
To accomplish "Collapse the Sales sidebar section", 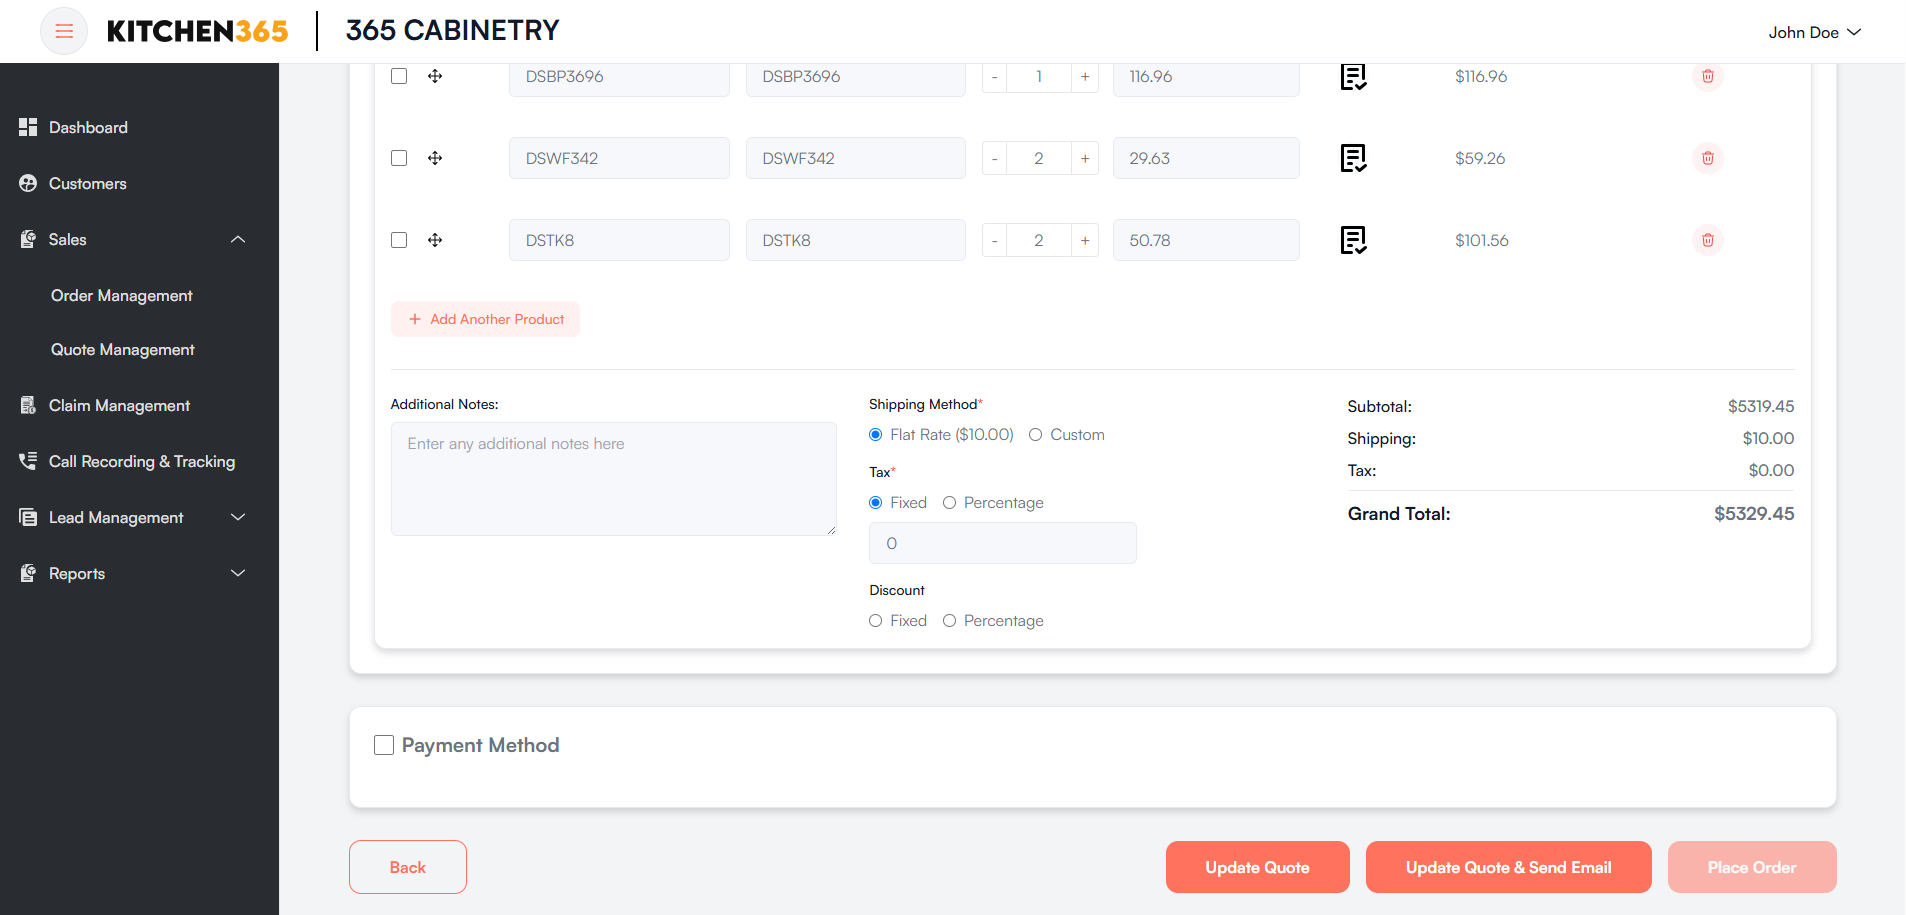I will 237,239.
